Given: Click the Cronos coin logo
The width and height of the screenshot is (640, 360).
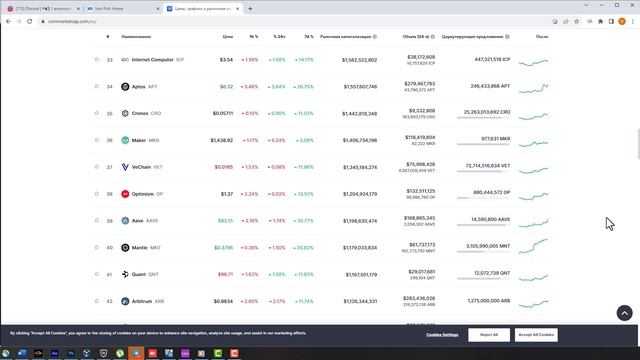Looking at the screenshot, I should pyautogui.click(x=125, y=113).
